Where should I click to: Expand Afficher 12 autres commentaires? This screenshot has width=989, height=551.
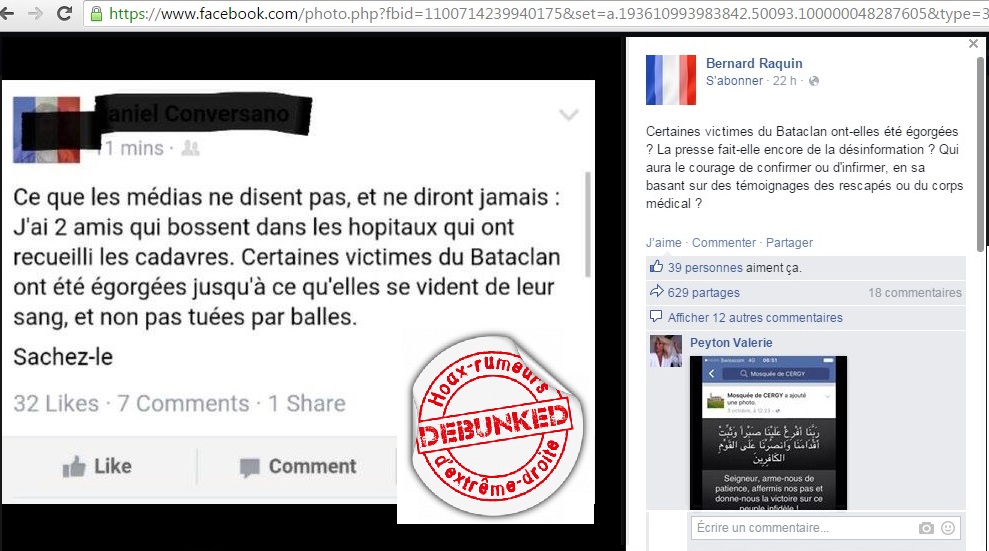point(755,317)
